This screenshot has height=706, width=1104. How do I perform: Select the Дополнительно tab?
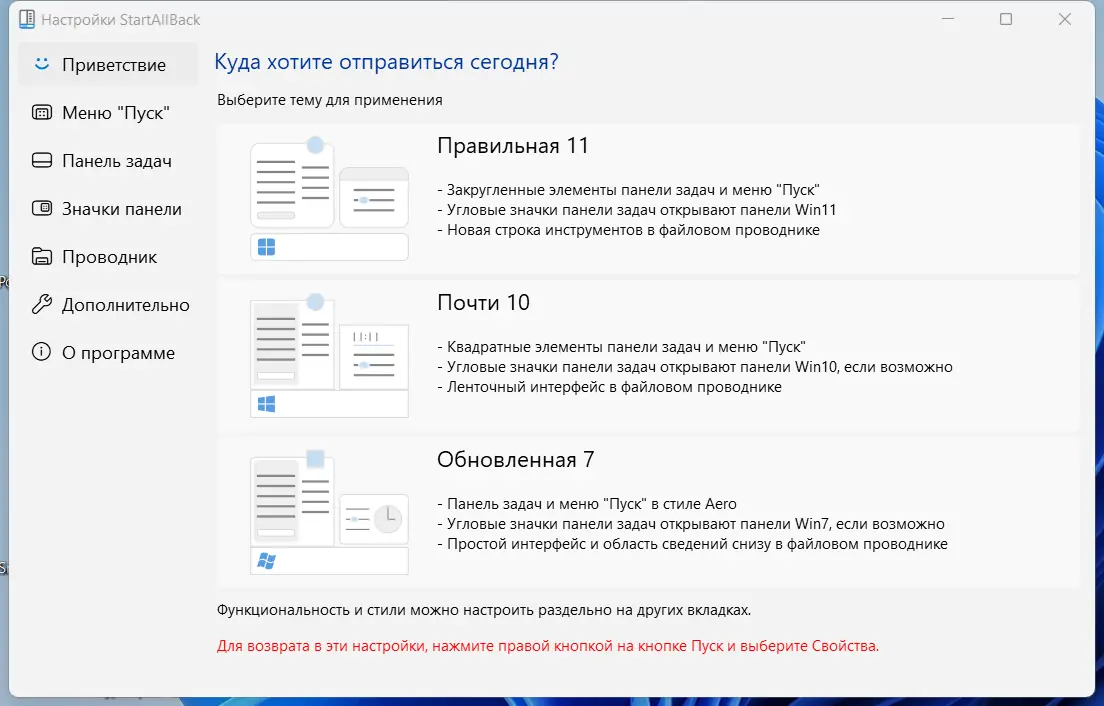pos(108,304)
